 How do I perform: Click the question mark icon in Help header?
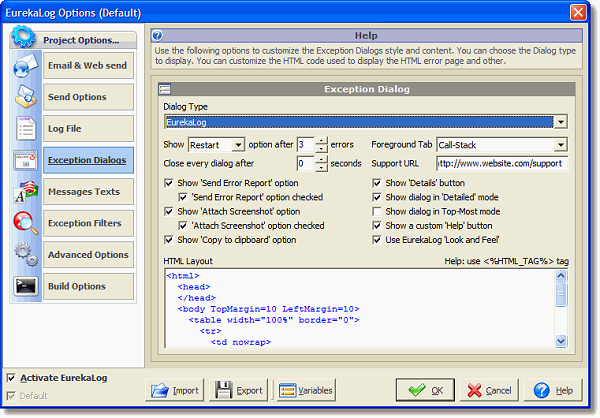click(157, 36)
